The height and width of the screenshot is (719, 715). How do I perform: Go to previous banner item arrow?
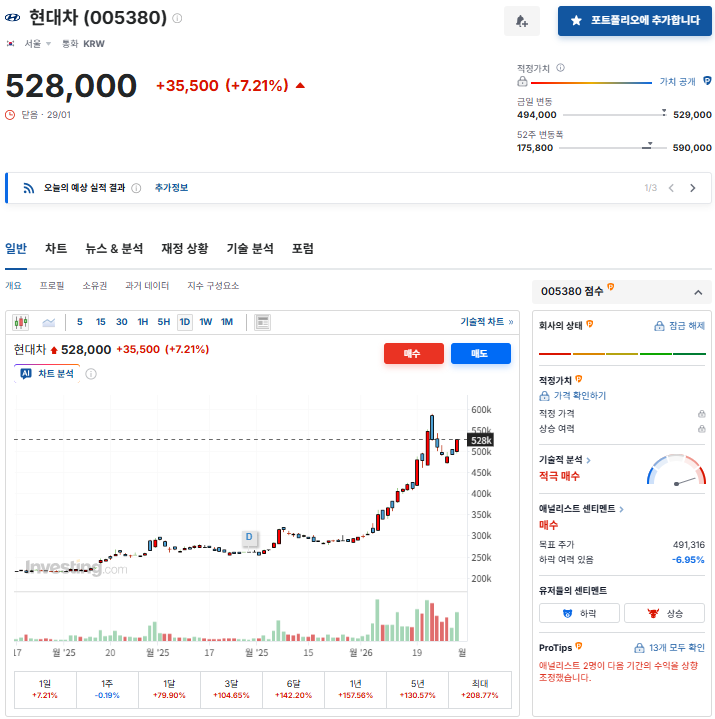tap(671, 188)
